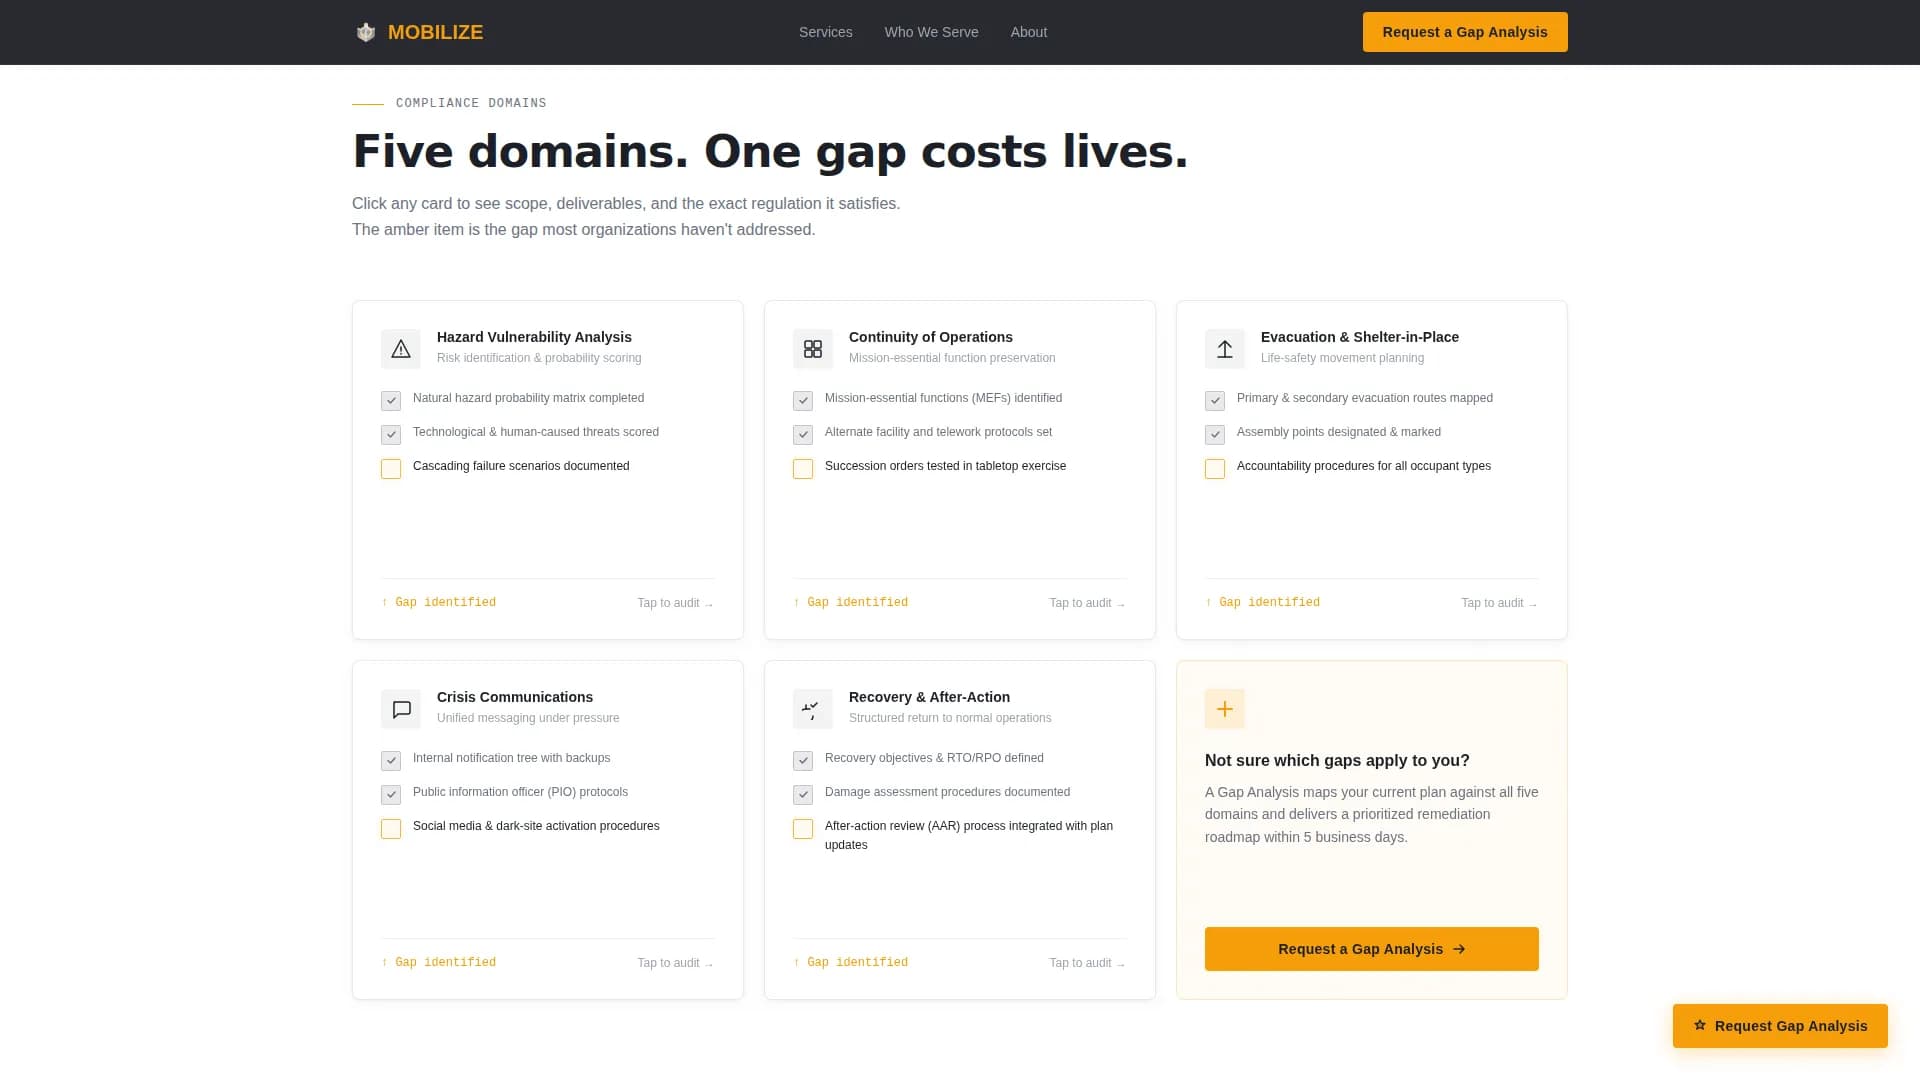Open the Who We Serve nav item
The image size is (1920, 1080).
pyautogui.click(x=931, y=32)
